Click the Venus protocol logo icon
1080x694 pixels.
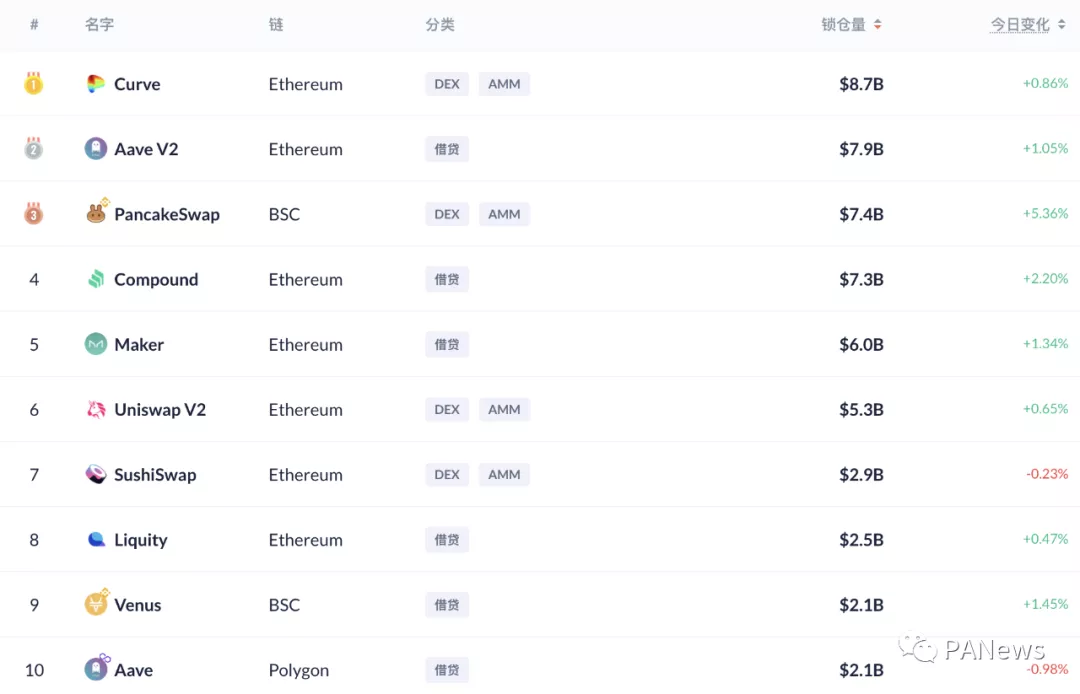point(96,604)
